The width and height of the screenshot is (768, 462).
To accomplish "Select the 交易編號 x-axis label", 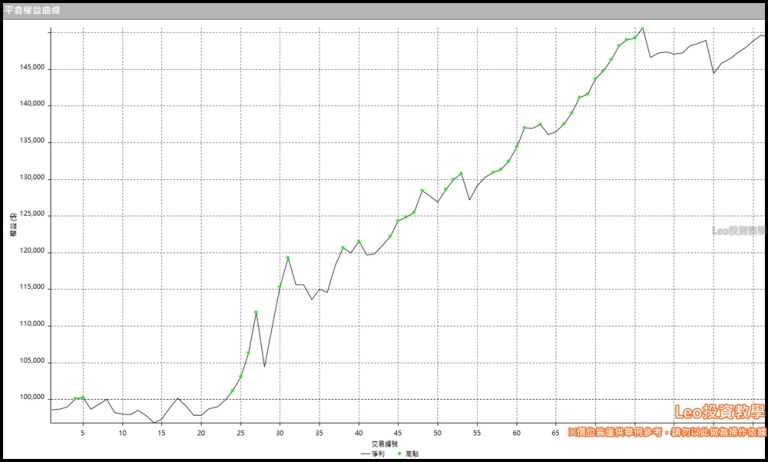I will pyautogui.click(x=384, y=441).
